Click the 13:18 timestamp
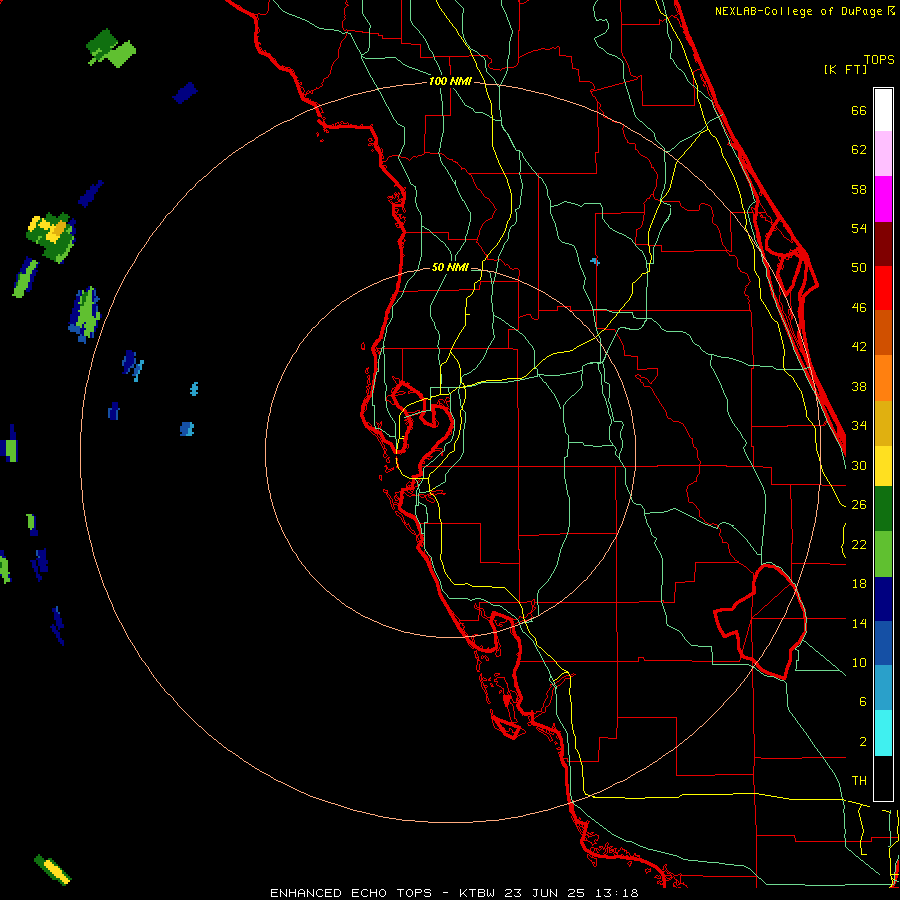The width and height of the screenshot is (900, 900). [x=616, y=893]
